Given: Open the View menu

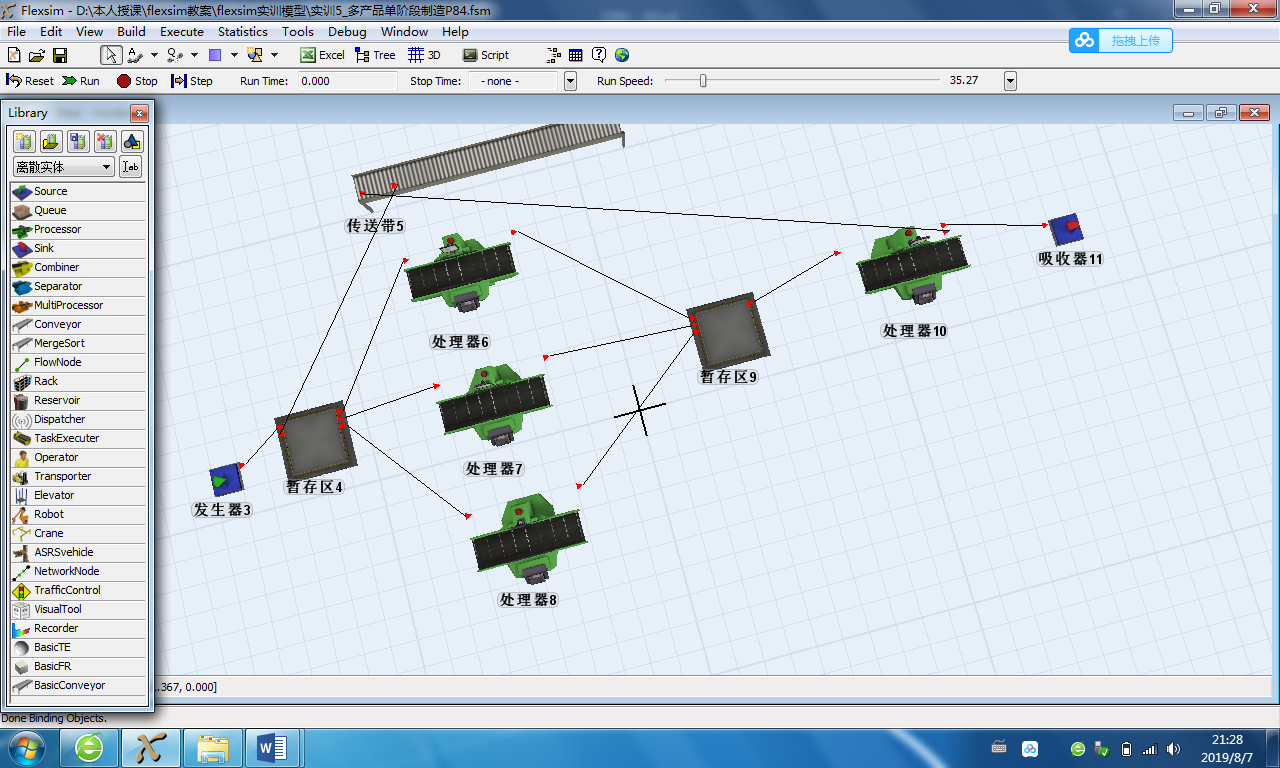Looking at the screenshot, I should 89,31.
